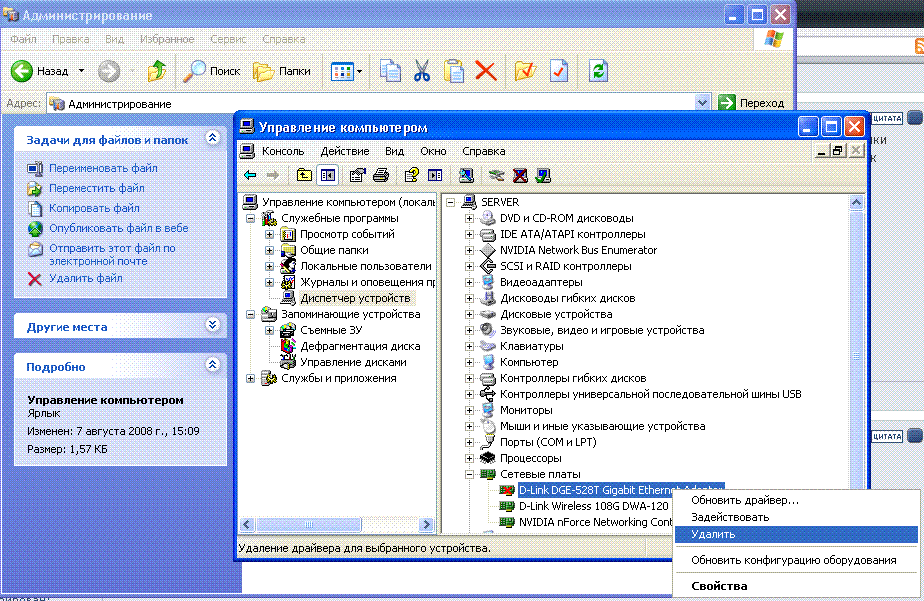Expand the Видеоадаптеры node
The width and height of the screenshot is (924, 601).
pos(469,282)
